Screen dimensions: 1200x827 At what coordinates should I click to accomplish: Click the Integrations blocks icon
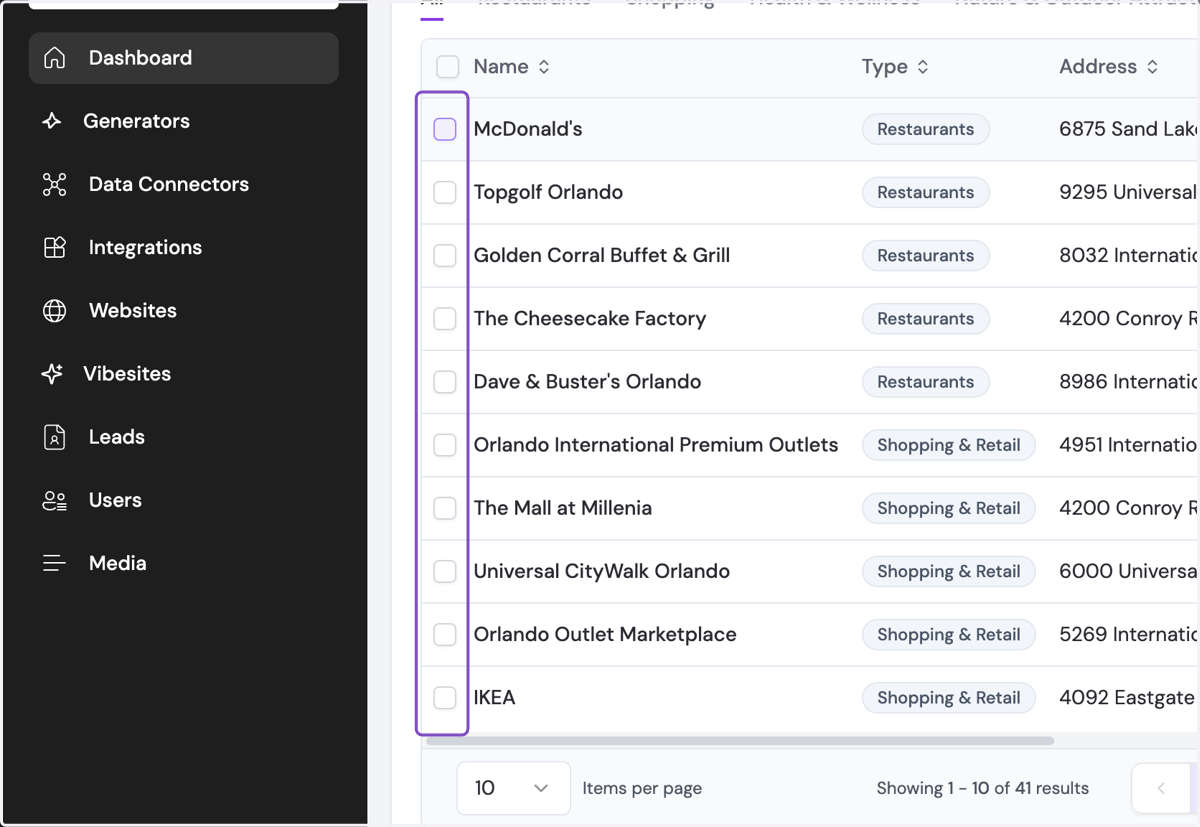(x=55, y=247)
